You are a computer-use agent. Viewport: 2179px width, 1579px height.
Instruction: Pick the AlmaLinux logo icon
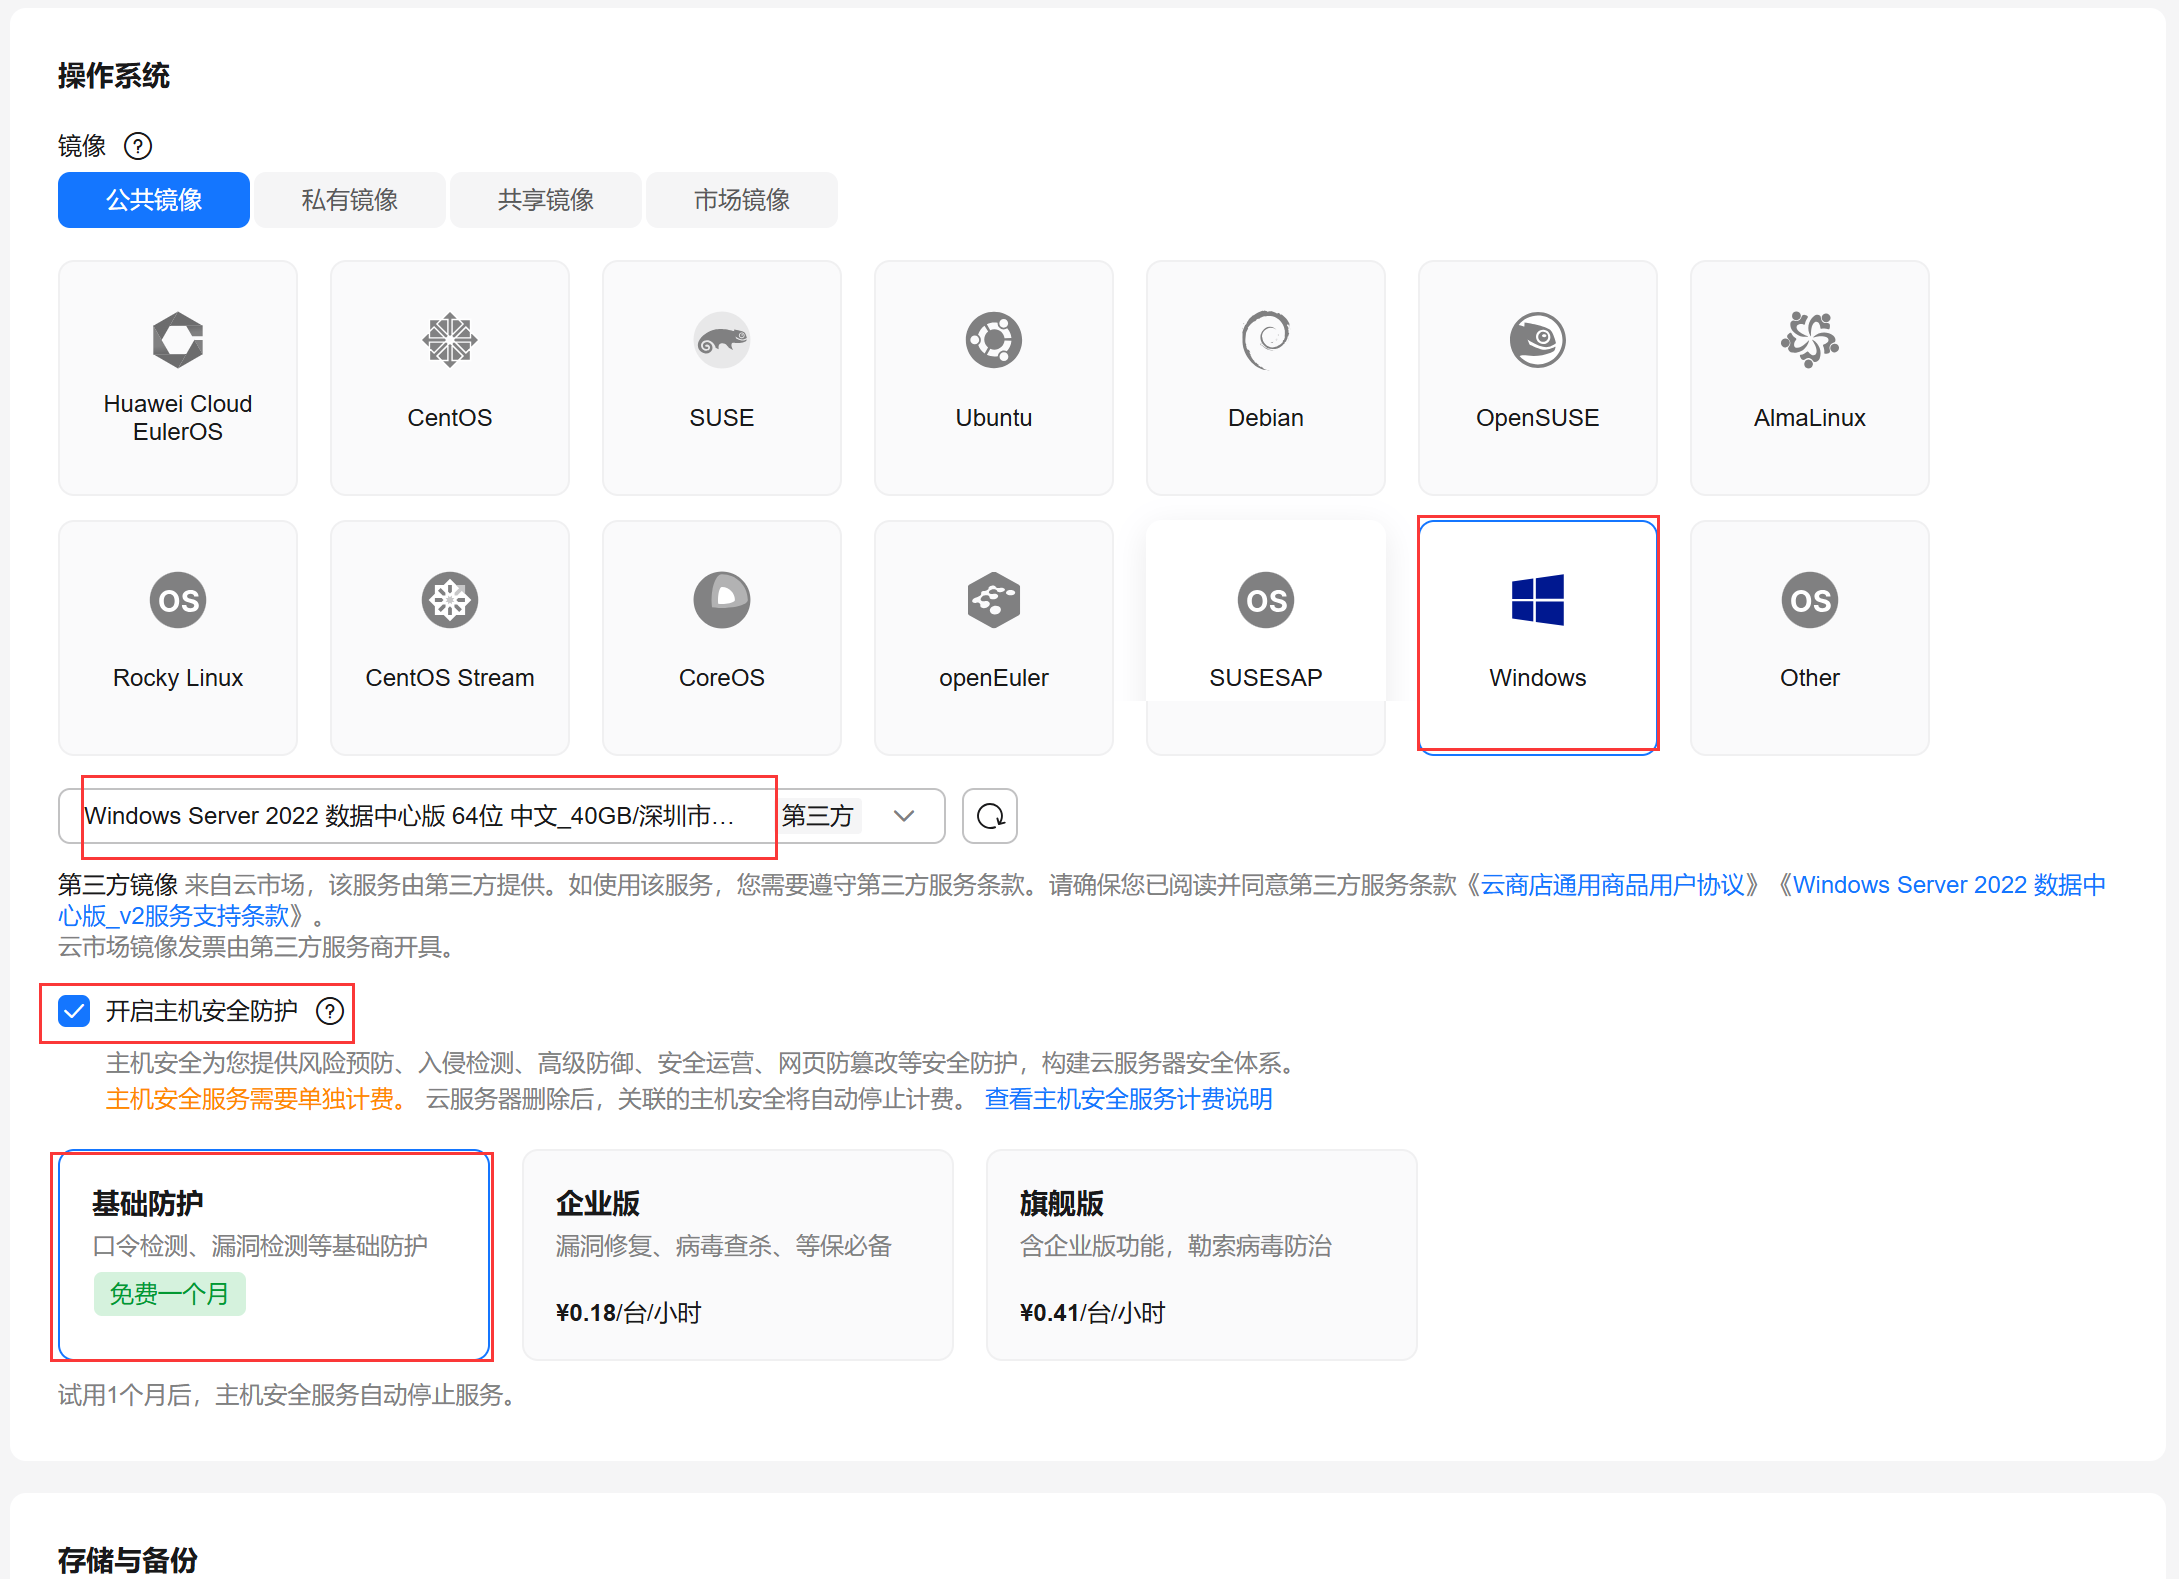coord(1810,340)
